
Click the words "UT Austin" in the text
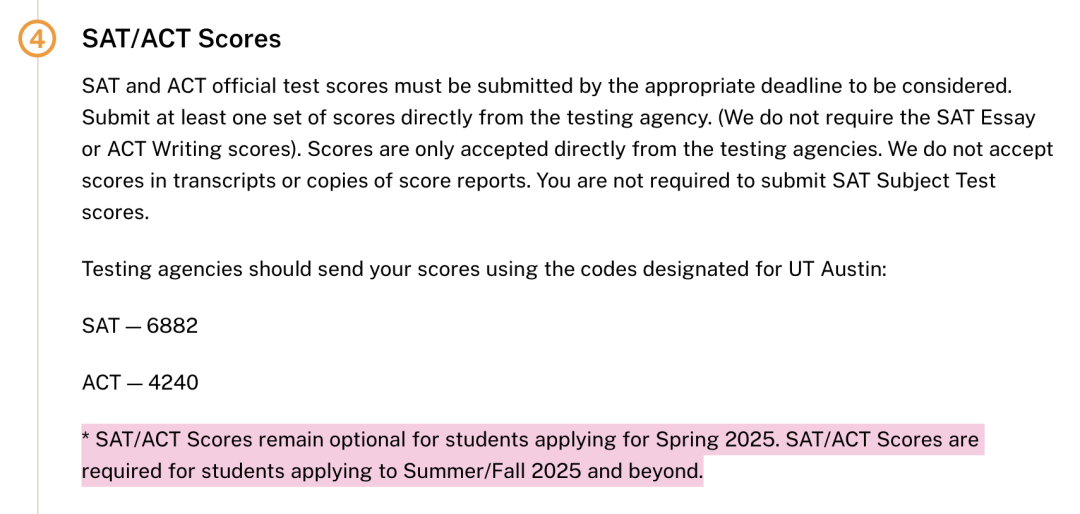tap(836, 269)
